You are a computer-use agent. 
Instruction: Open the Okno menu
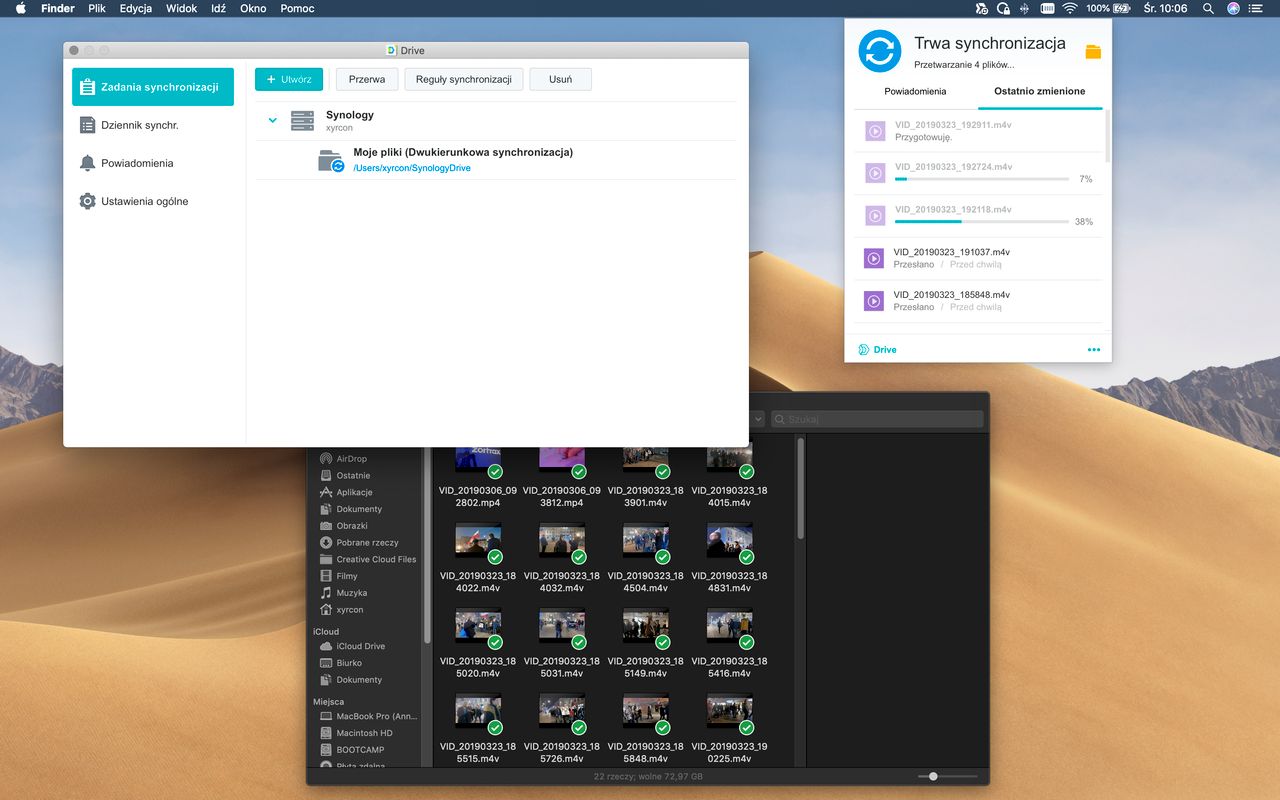253,8
